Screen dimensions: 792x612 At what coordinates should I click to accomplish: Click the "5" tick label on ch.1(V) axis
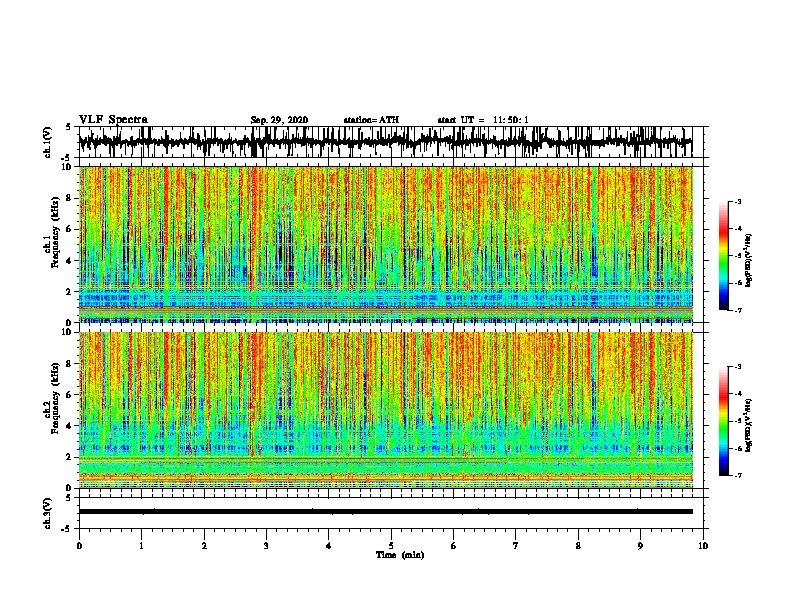coord(68,127)
